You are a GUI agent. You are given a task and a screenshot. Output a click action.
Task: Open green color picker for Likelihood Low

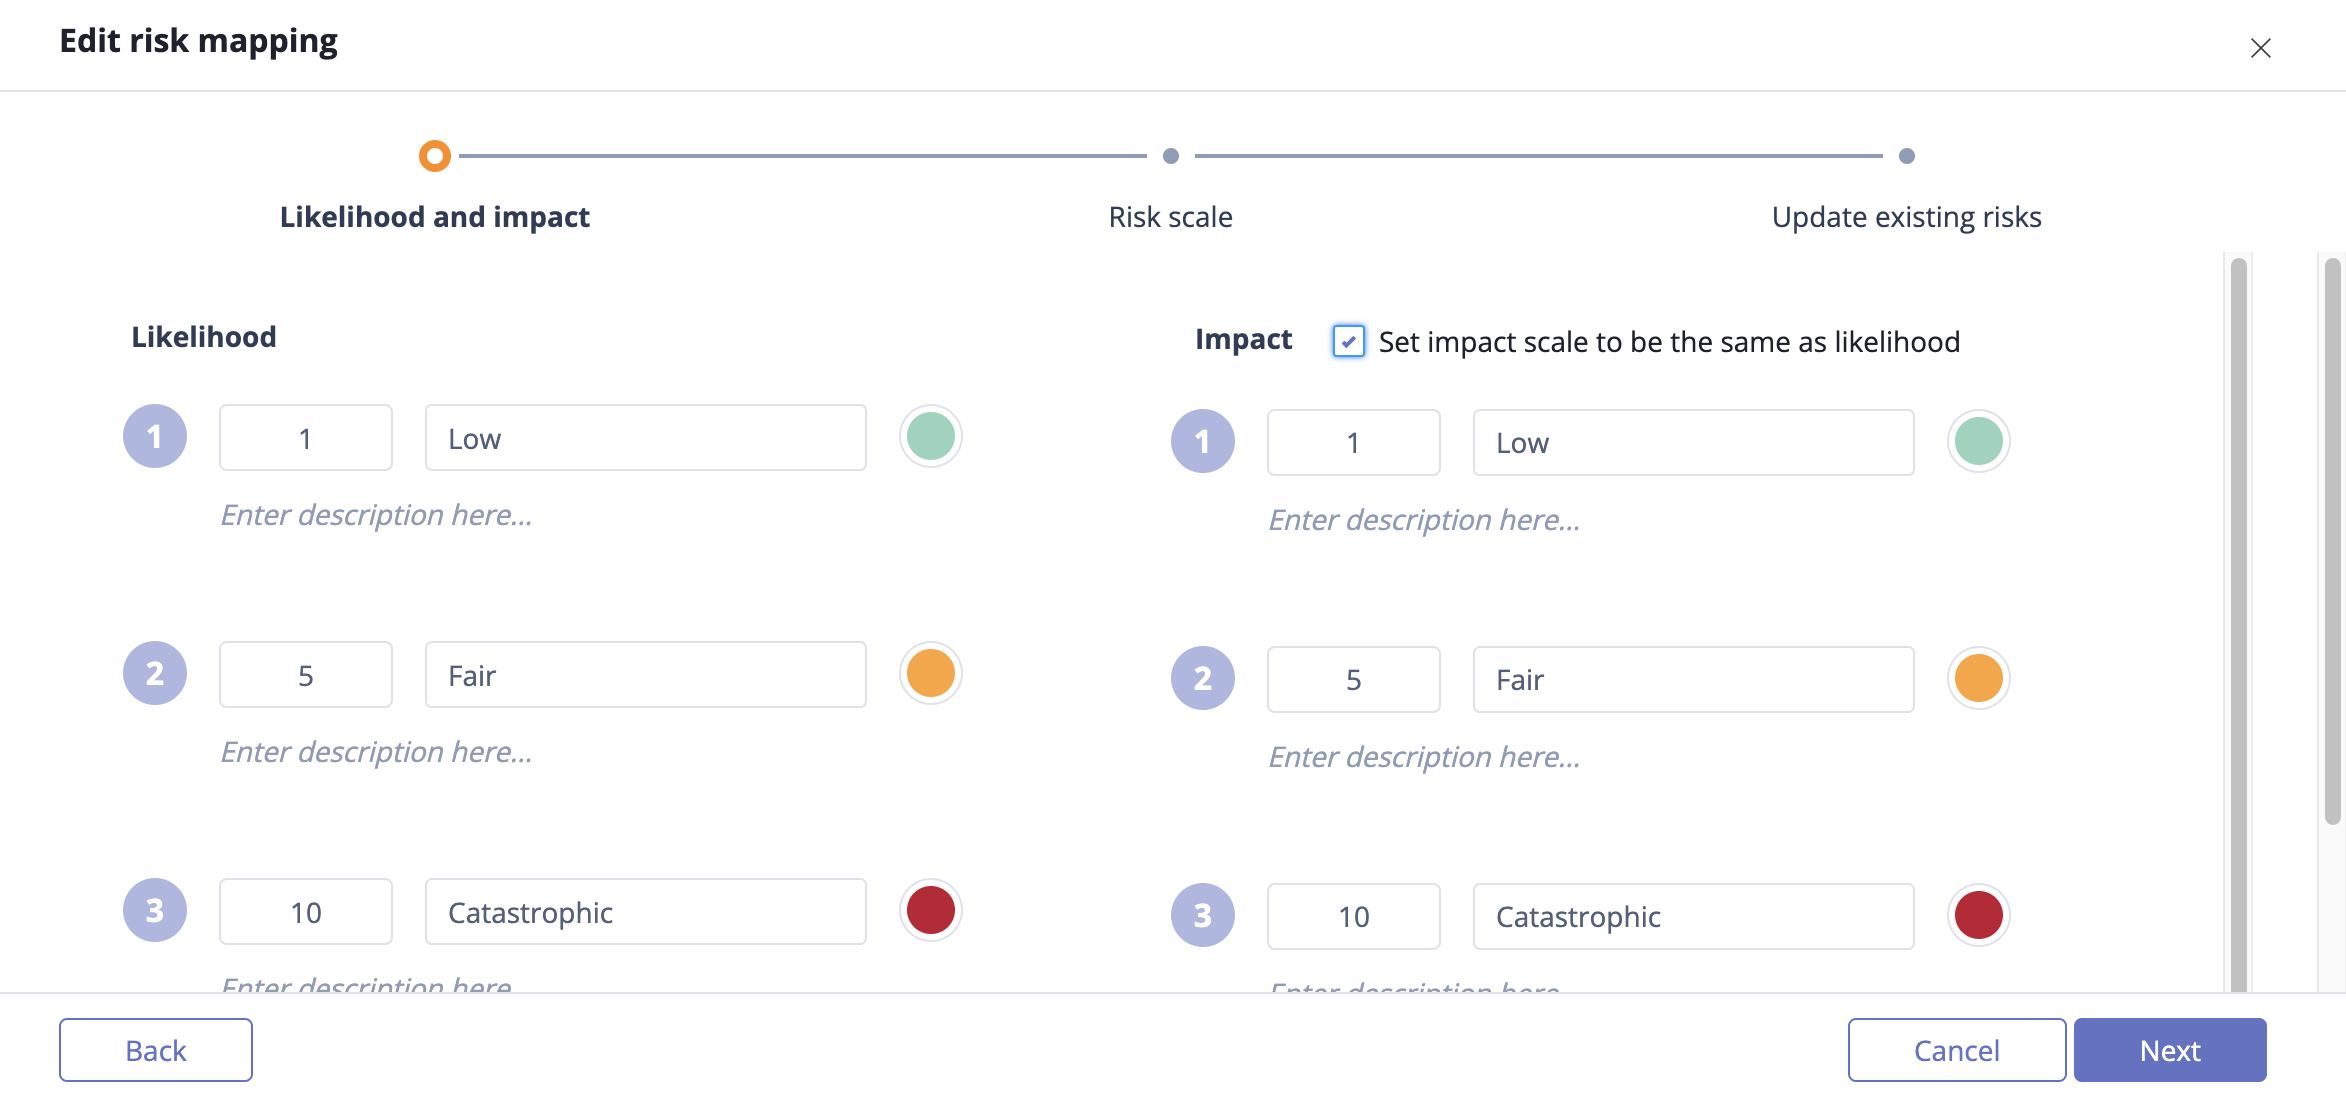(x=931, y=436)
